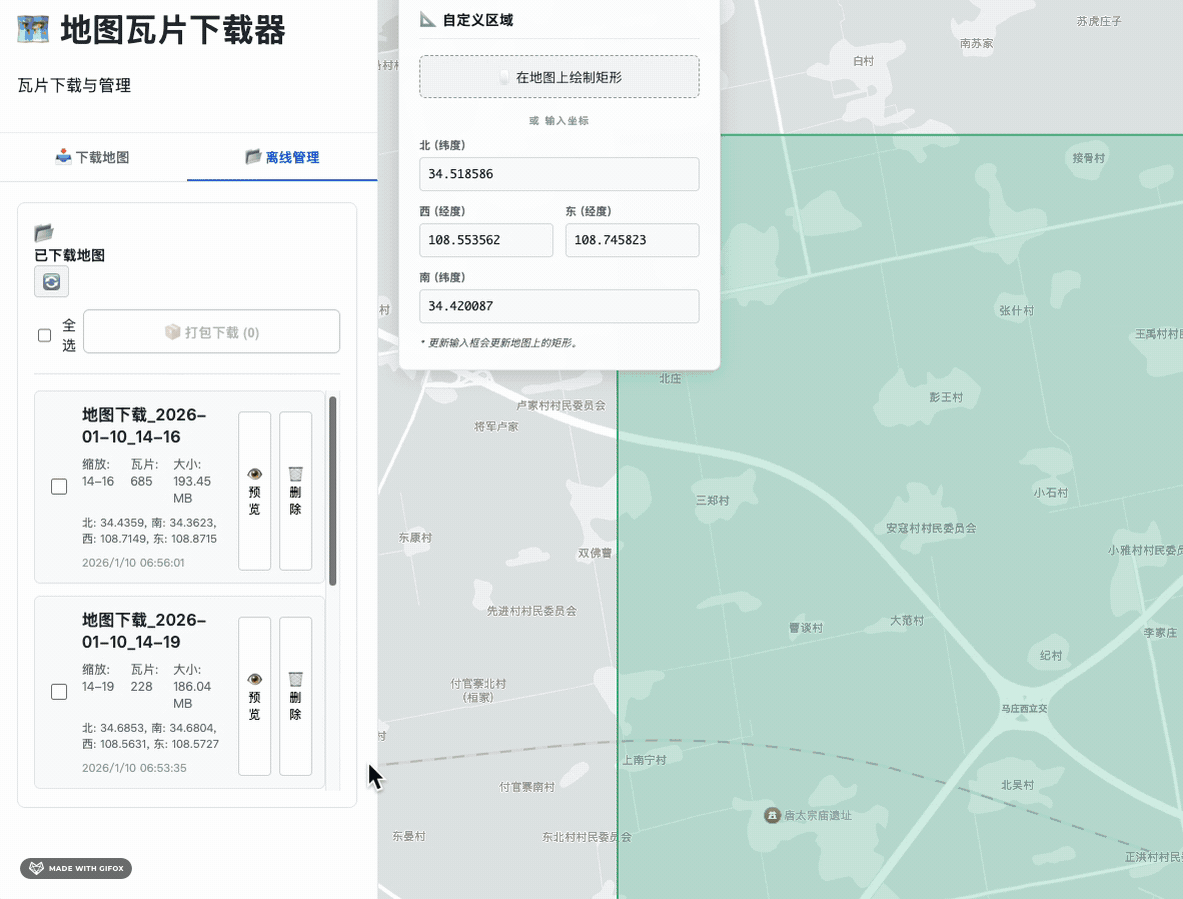1183x899 pixels.
Task: Switch to the 下载地图 tab
Action: coord(94,157)
